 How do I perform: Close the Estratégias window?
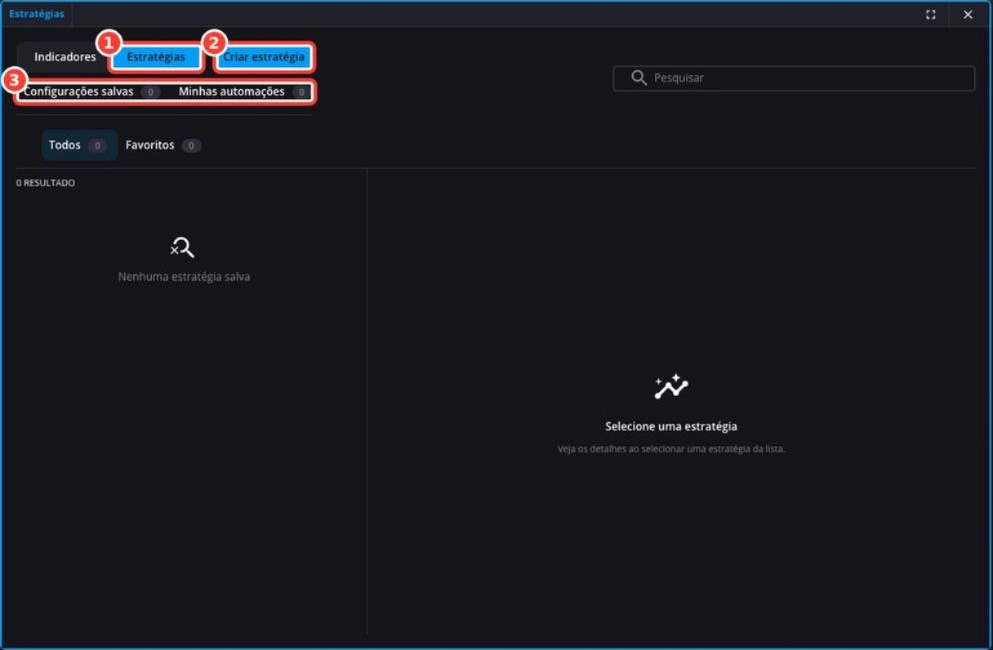pos(968,15)
